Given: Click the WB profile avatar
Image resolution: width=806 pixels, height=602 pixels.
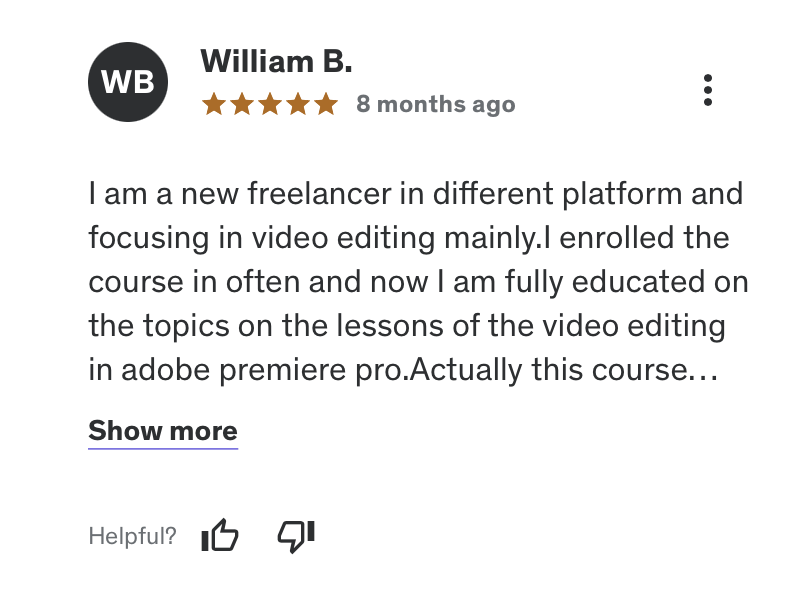Looking at the screenshot, I should (x=127, y=82).
